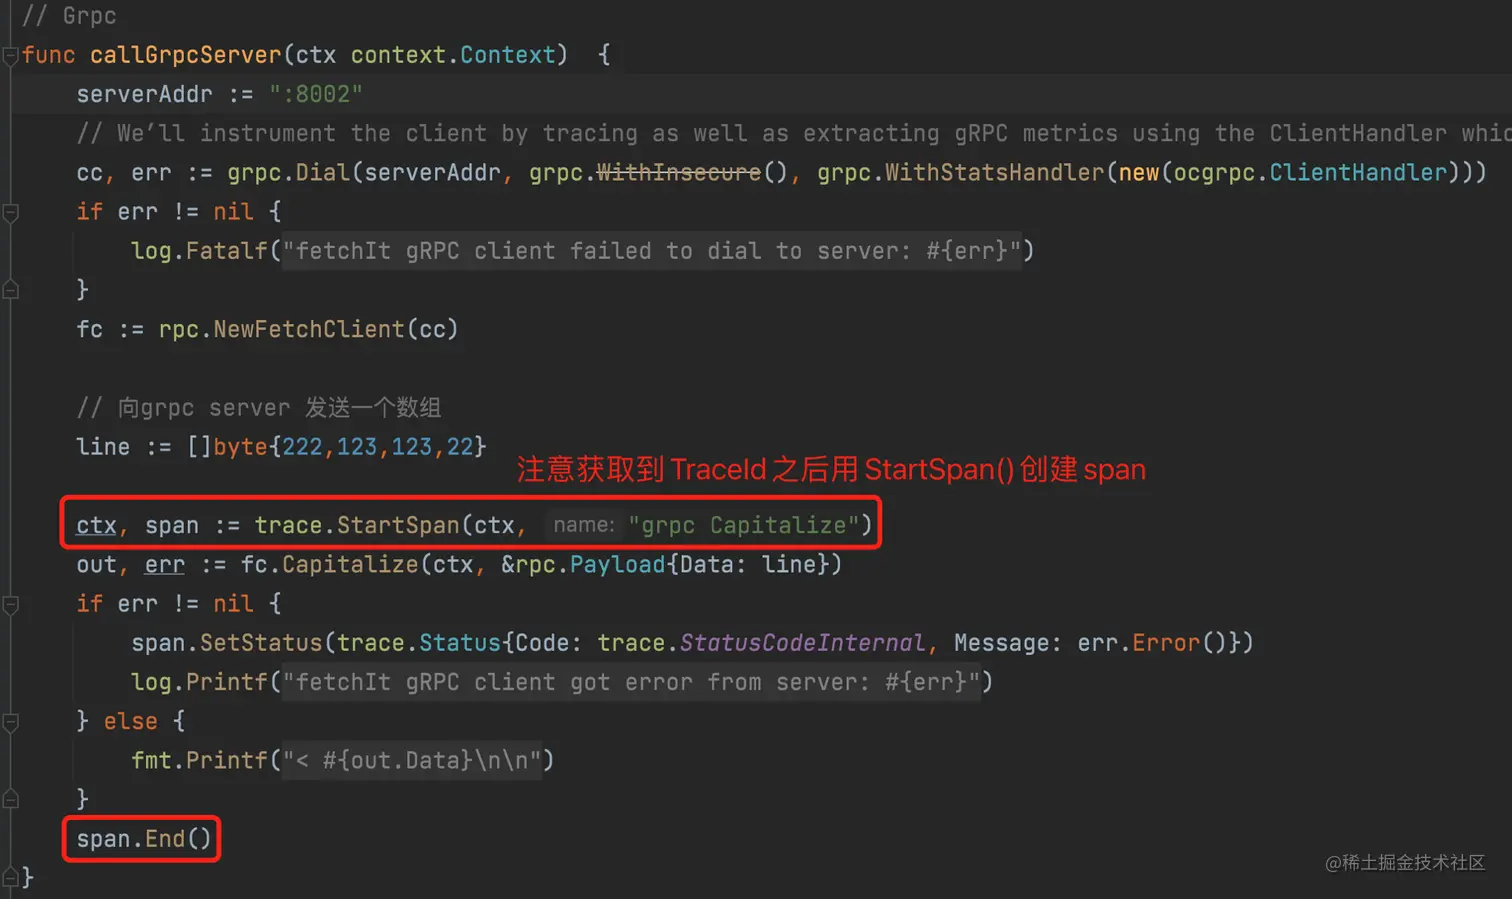Click Printf in fmt.Printf
1512x899 pixels.
(227, 760)
